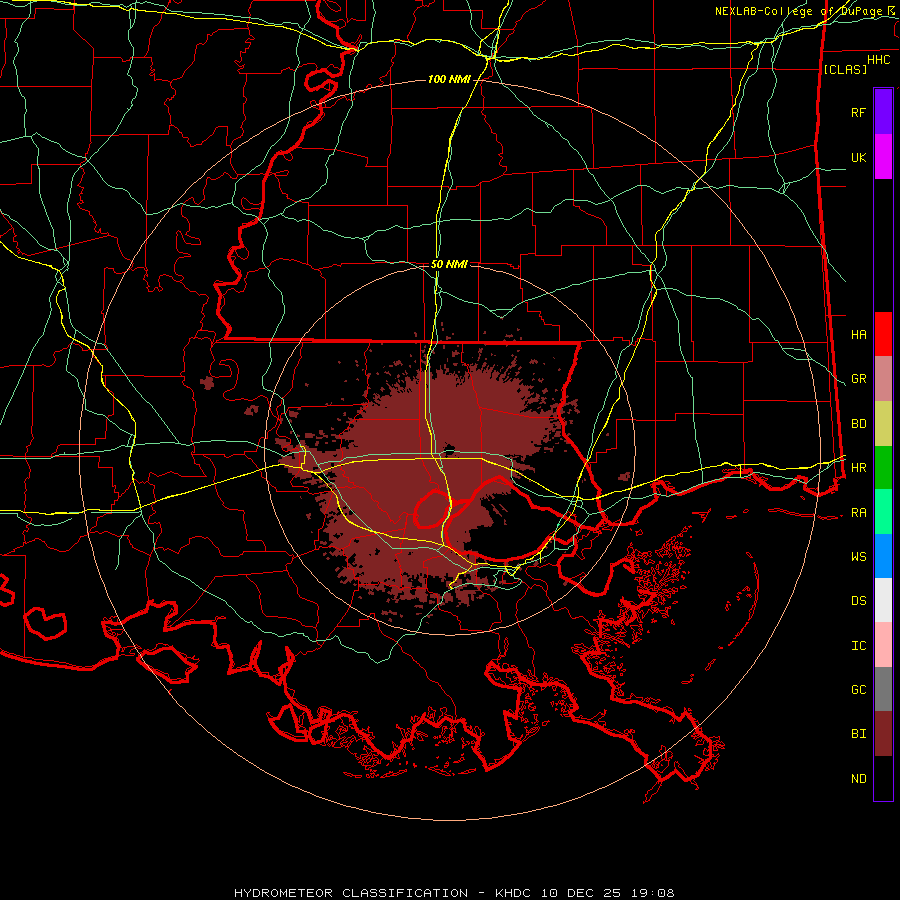
Task: Click the RF legend label
Action: pyautogui.click(x=858, y=112)
